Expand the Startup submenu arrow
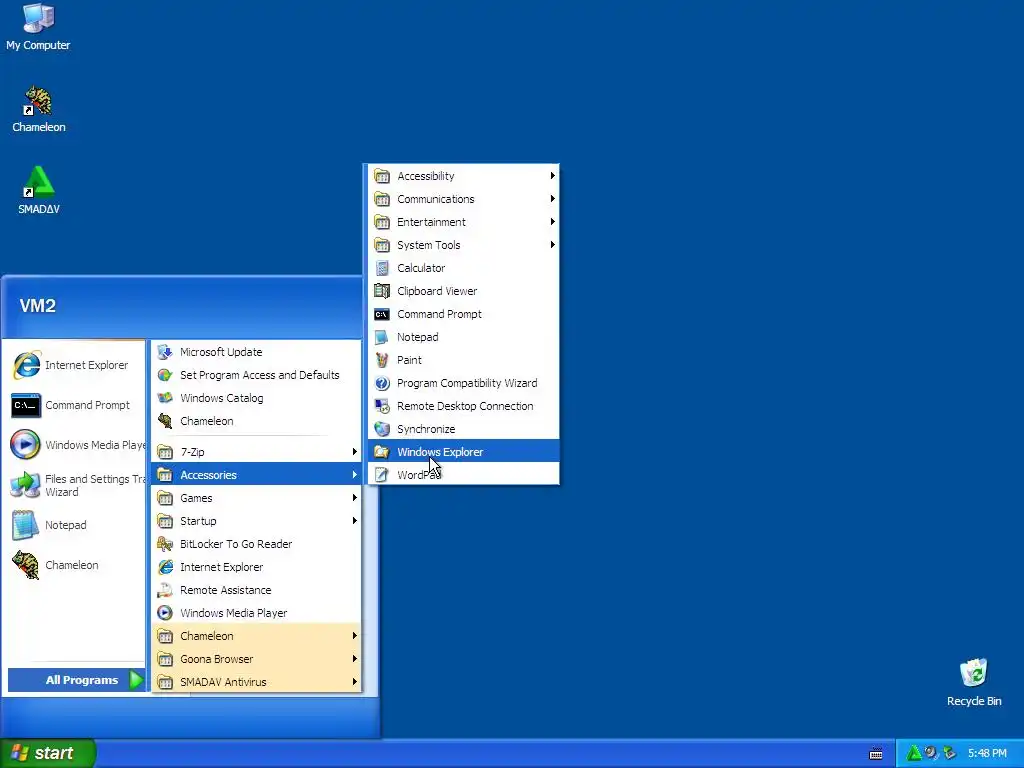 tap(355, 520)
